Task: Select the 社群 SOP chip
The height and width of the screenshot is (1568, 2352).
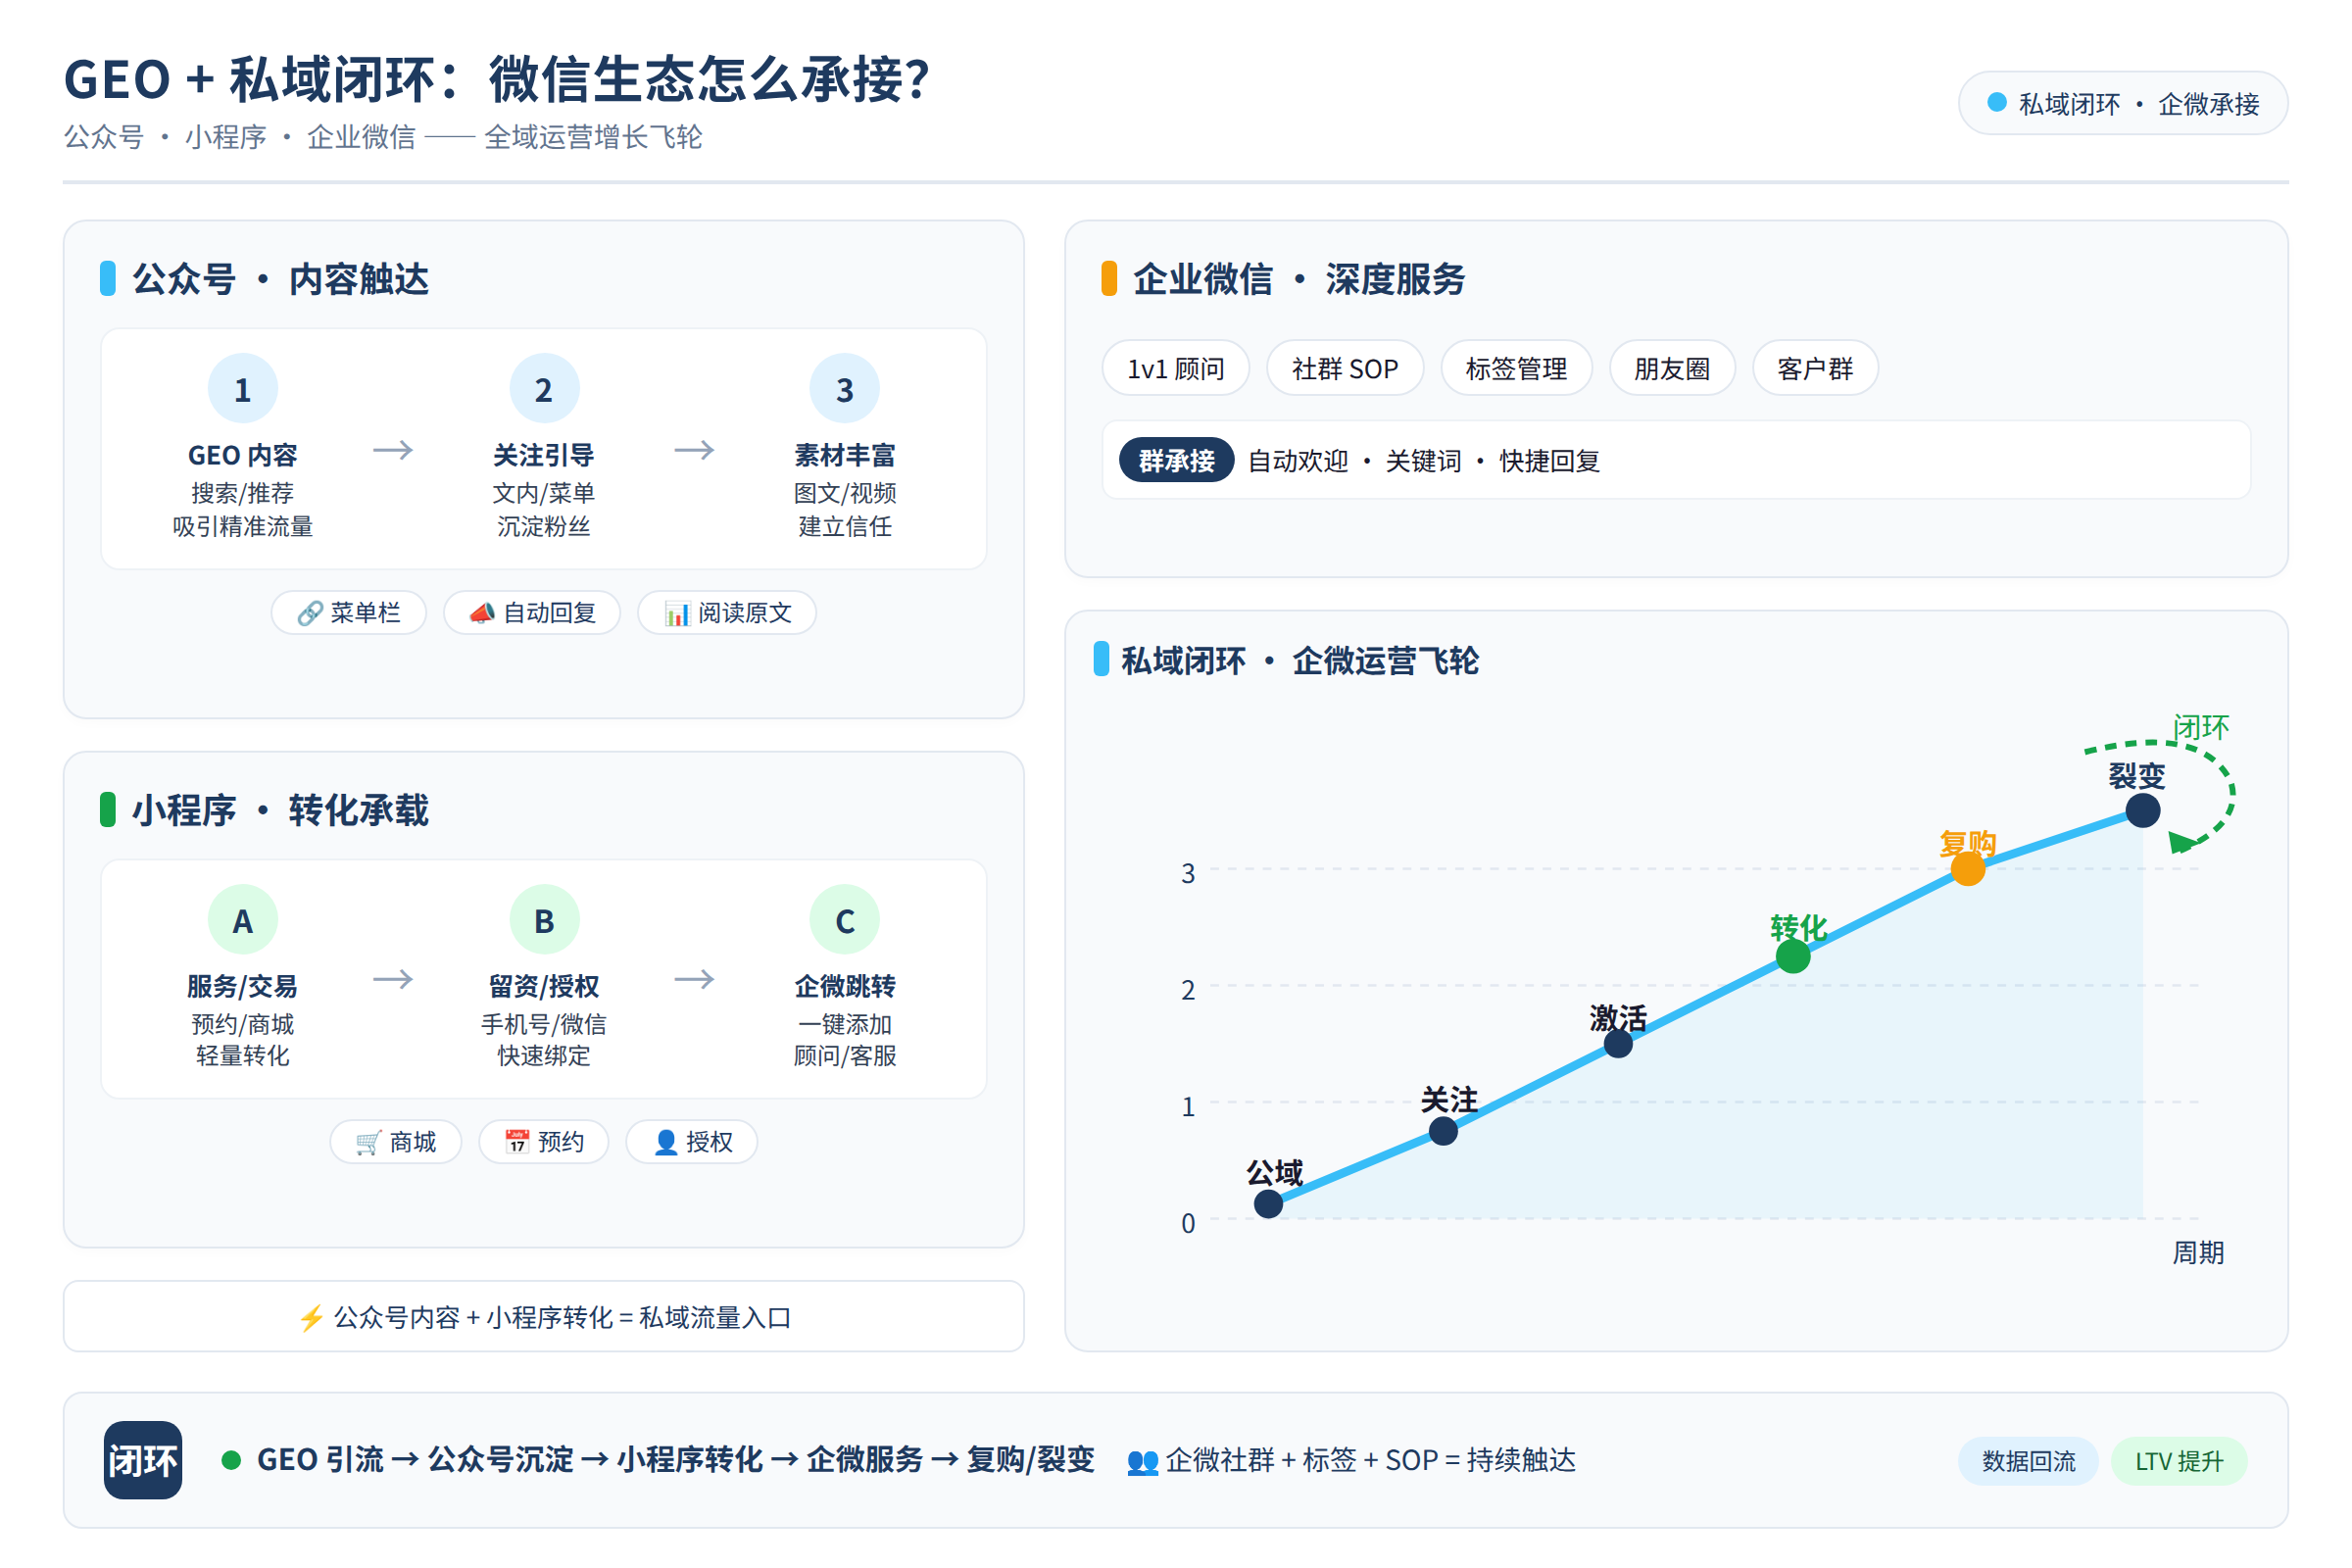Action: coord(1345,368)
